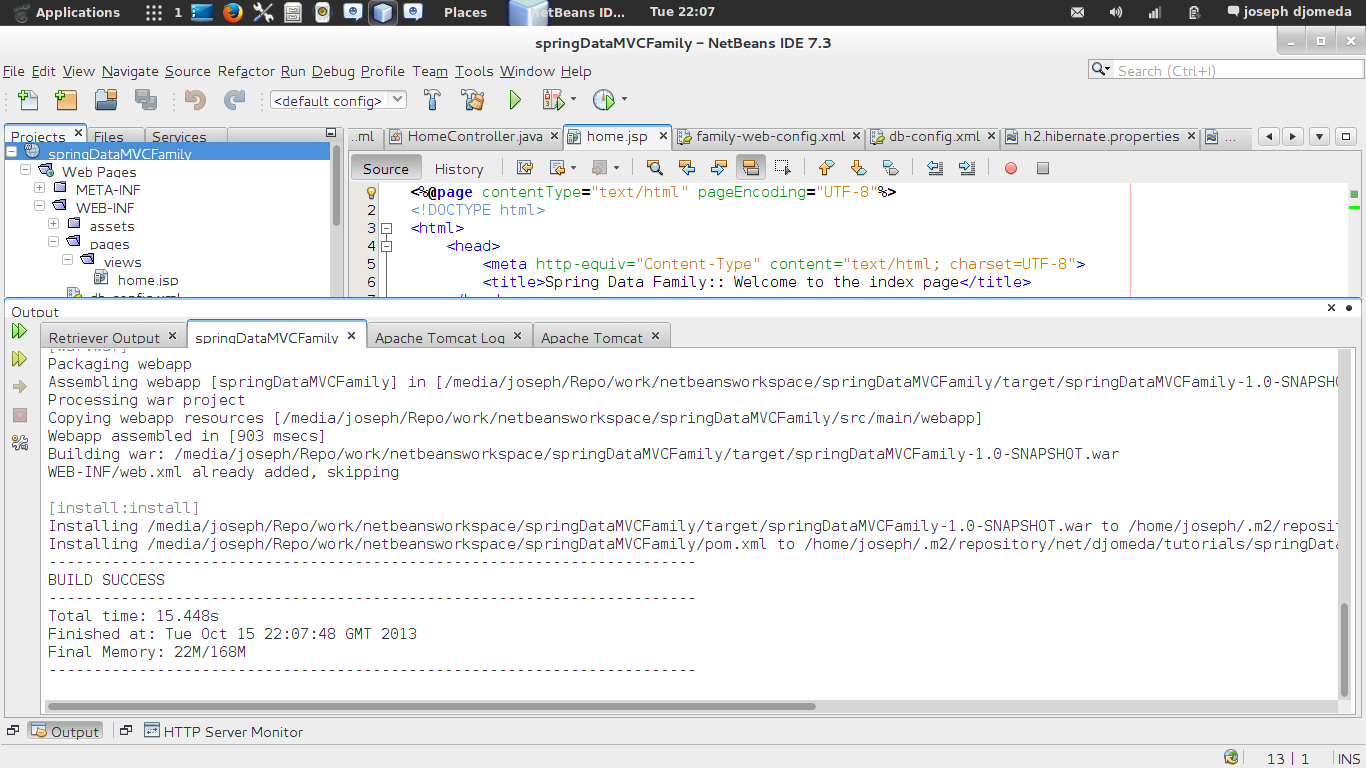Collapse the WEB-INF folder
The image size is (1366, 768).
click(40, 207)
